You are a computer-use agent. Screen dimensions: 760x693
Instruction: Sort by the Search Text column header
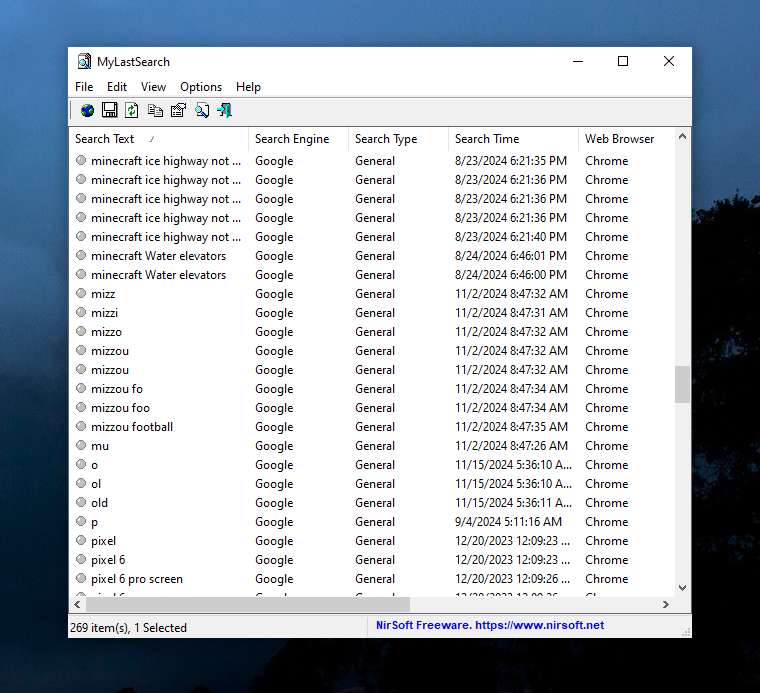(158, 139)
